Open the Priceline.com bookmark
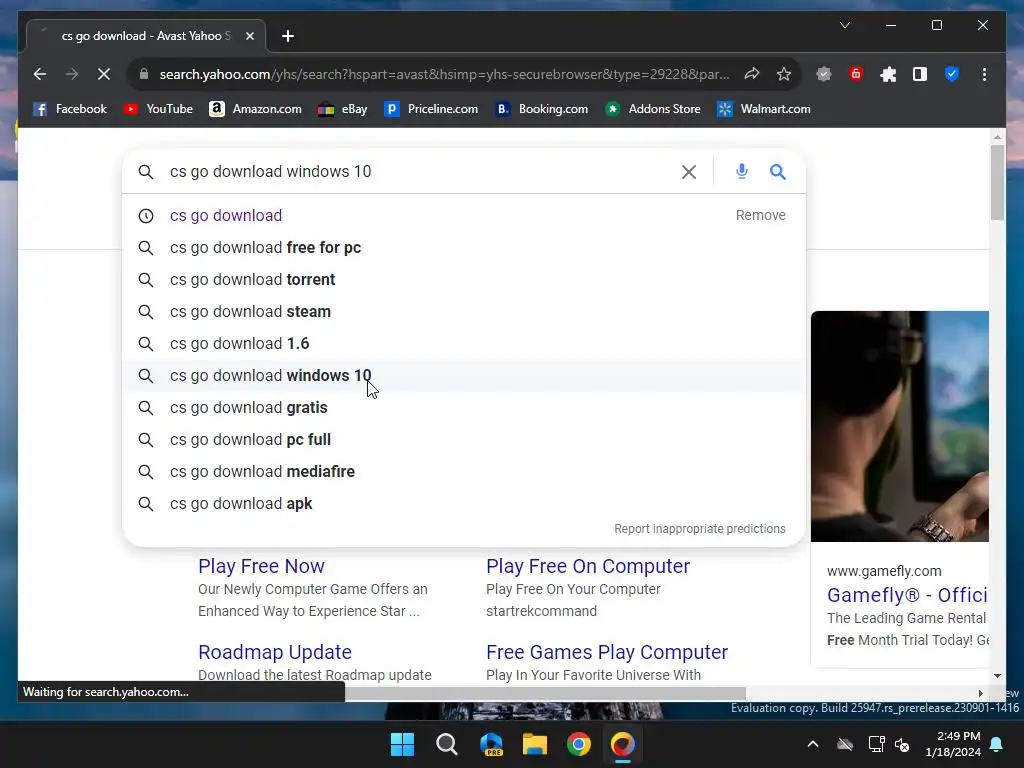The image size is (1024, 768). 431,109
